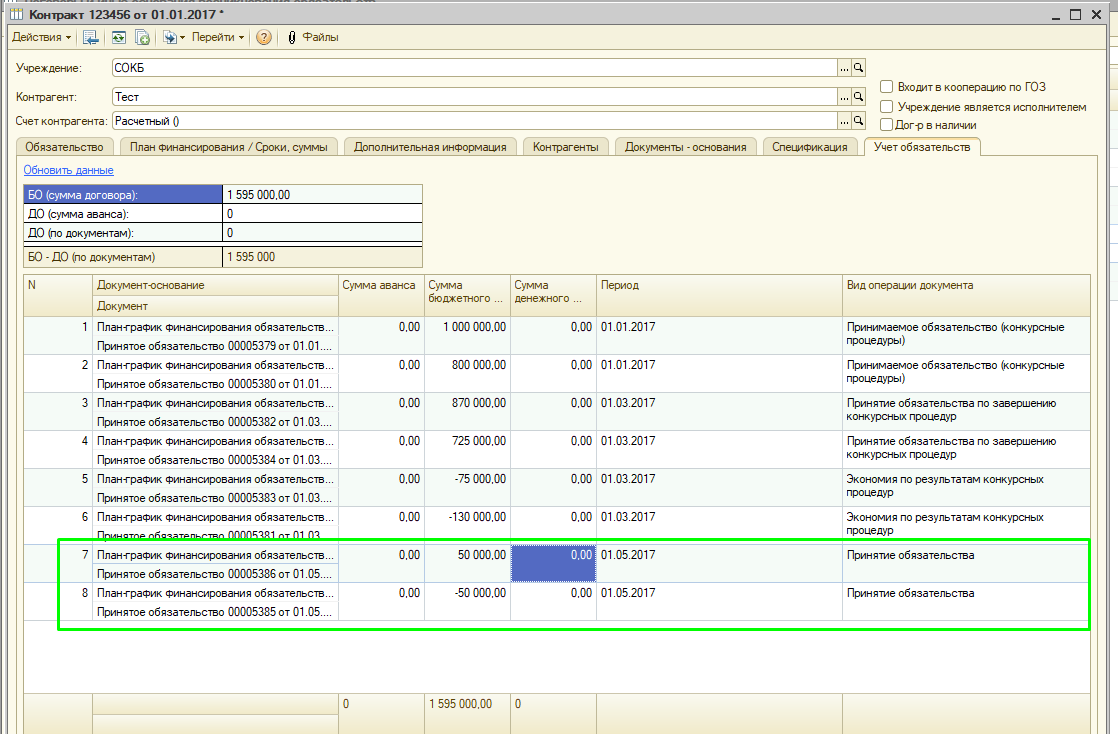1118x734 pixels.
Task: Click ellipsis selector button for Учреждение field
Action: (x=844, y=68)
